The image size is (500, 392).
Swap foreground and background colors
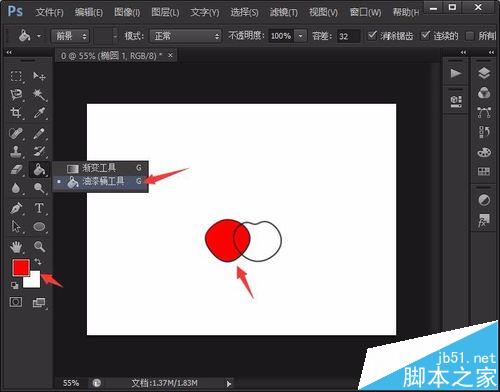pyautogui.click(x=38, y=262)
